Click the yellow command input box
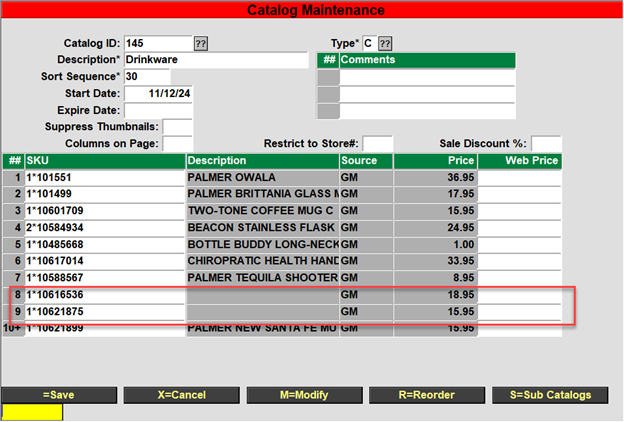Image resolution: width=624 pixels, height=422 pixels. pyautogui.click(x=32, y=411)
